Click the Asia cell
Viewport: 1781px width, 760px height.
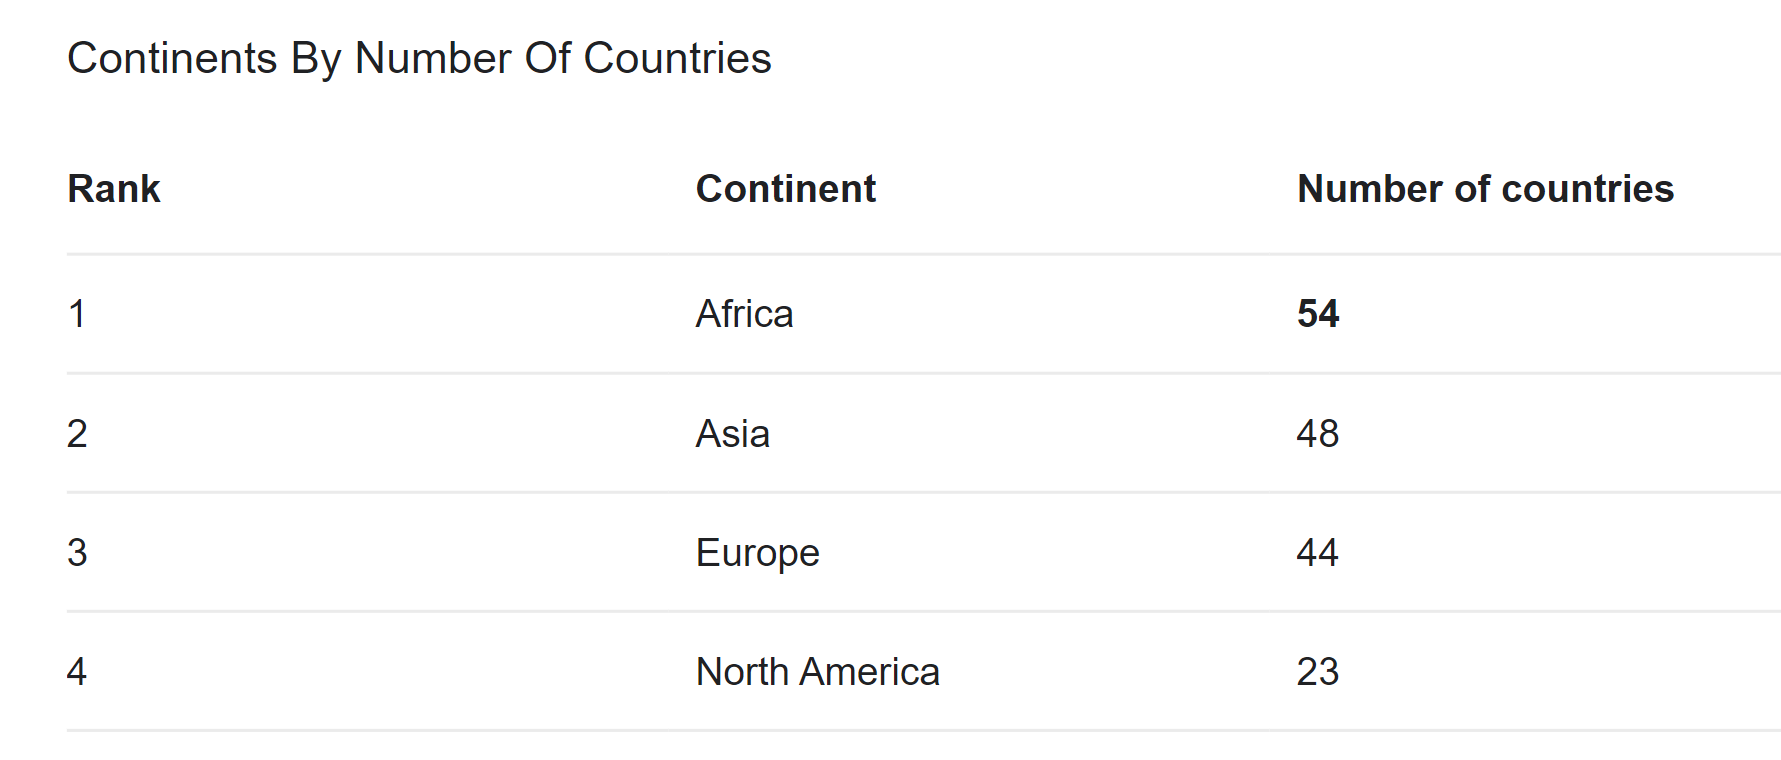pyautogui.click(x=733, y=434)
